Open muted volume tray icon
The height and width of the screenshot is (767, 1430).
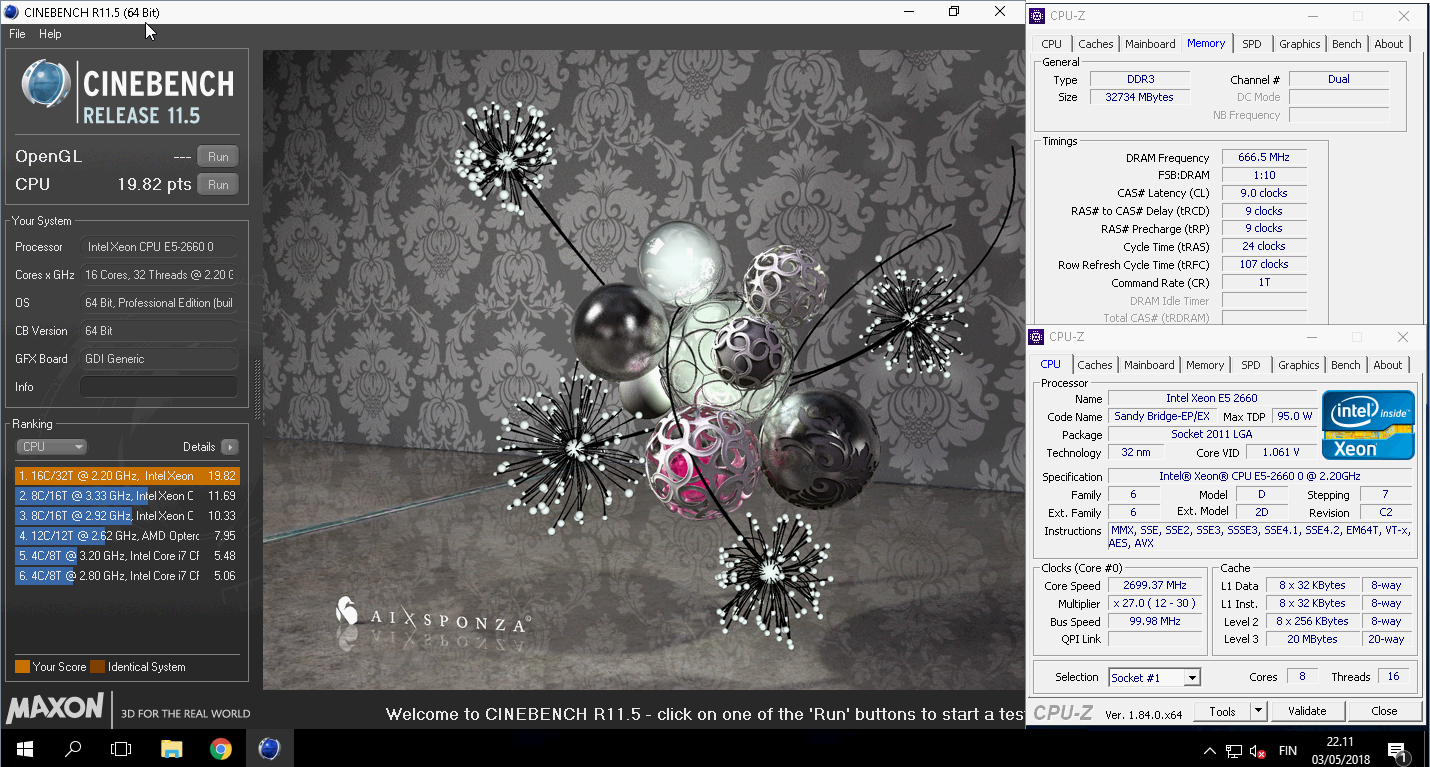pyautogui.click(x=1258, y=750)
